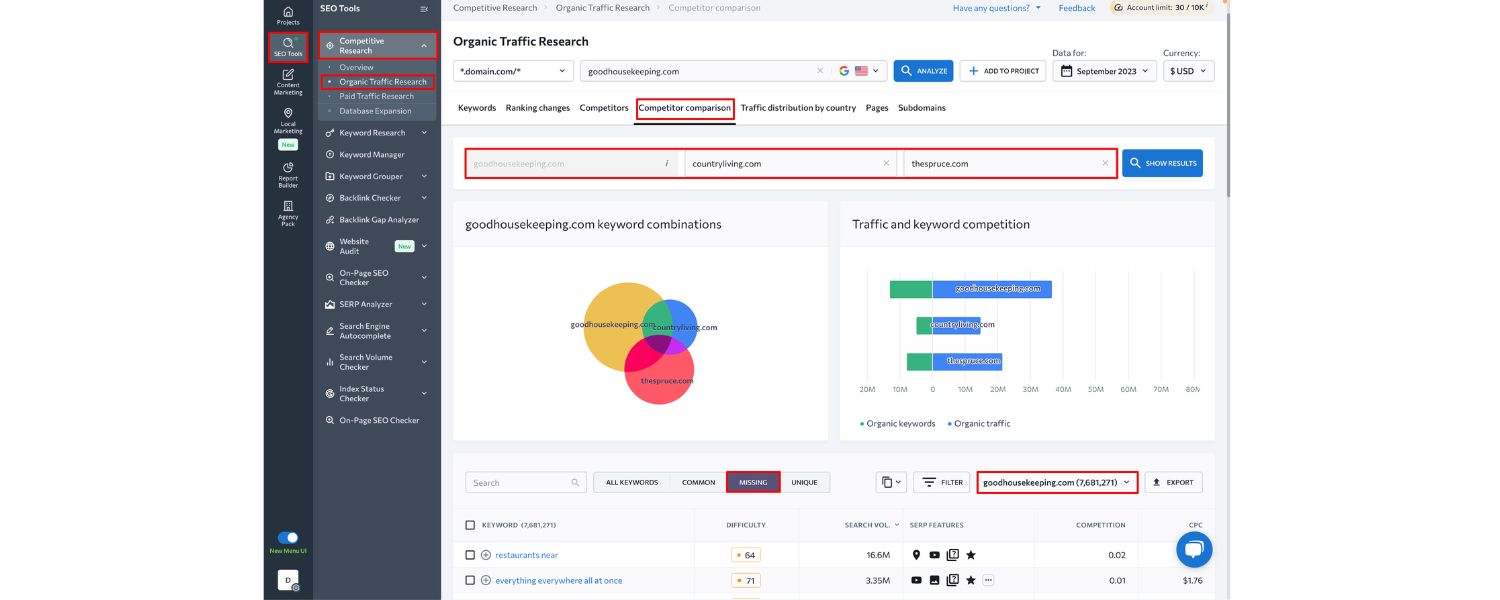Open the currency dropdown showing $USD
The width and height of the screenshot is (1500, 600).
tap(1186, 70)
